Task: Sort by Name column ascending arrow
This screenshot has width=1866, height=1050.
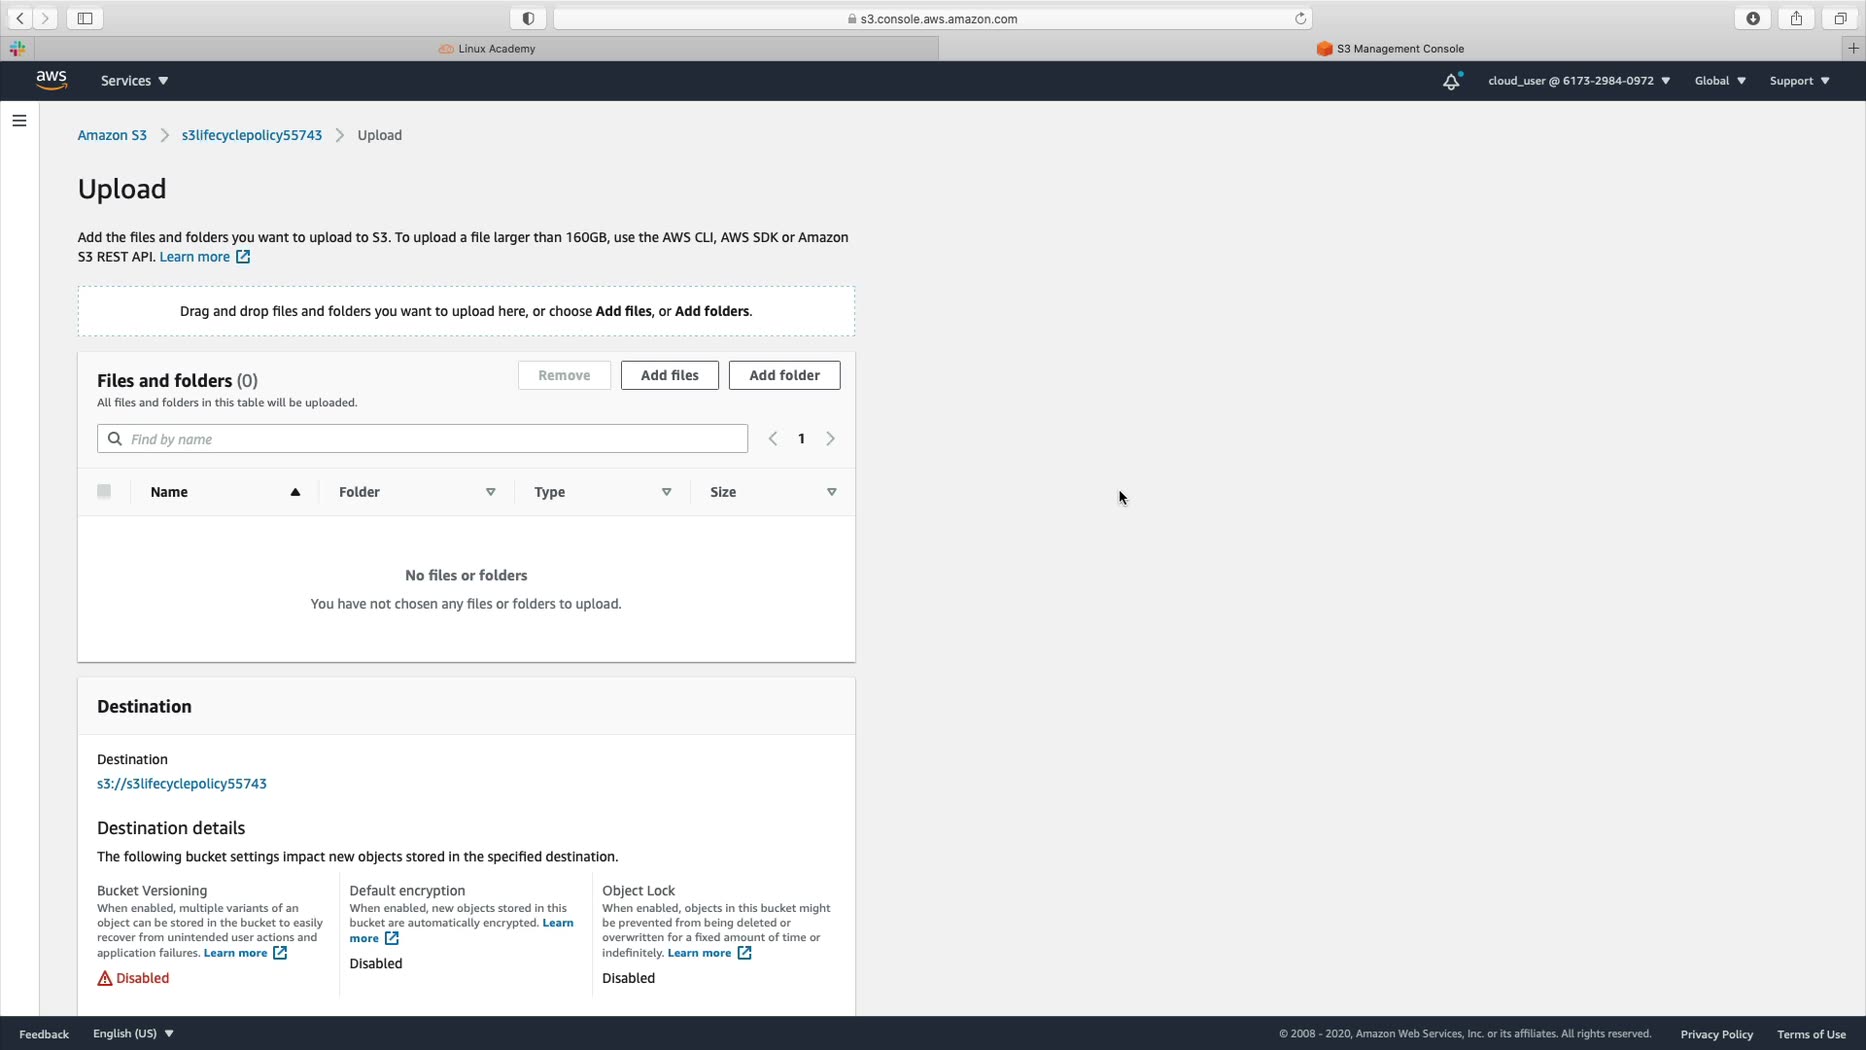Action: 295,492
